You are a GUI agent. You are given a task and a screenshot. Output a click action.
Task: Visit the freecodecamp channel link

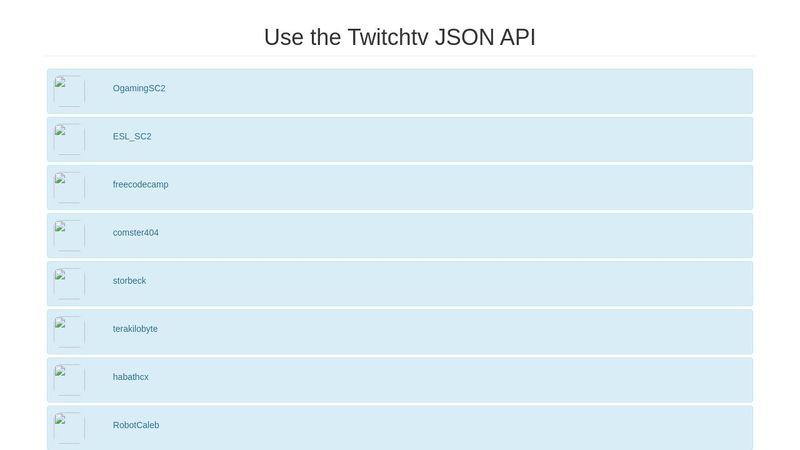[x=140, y=184]
